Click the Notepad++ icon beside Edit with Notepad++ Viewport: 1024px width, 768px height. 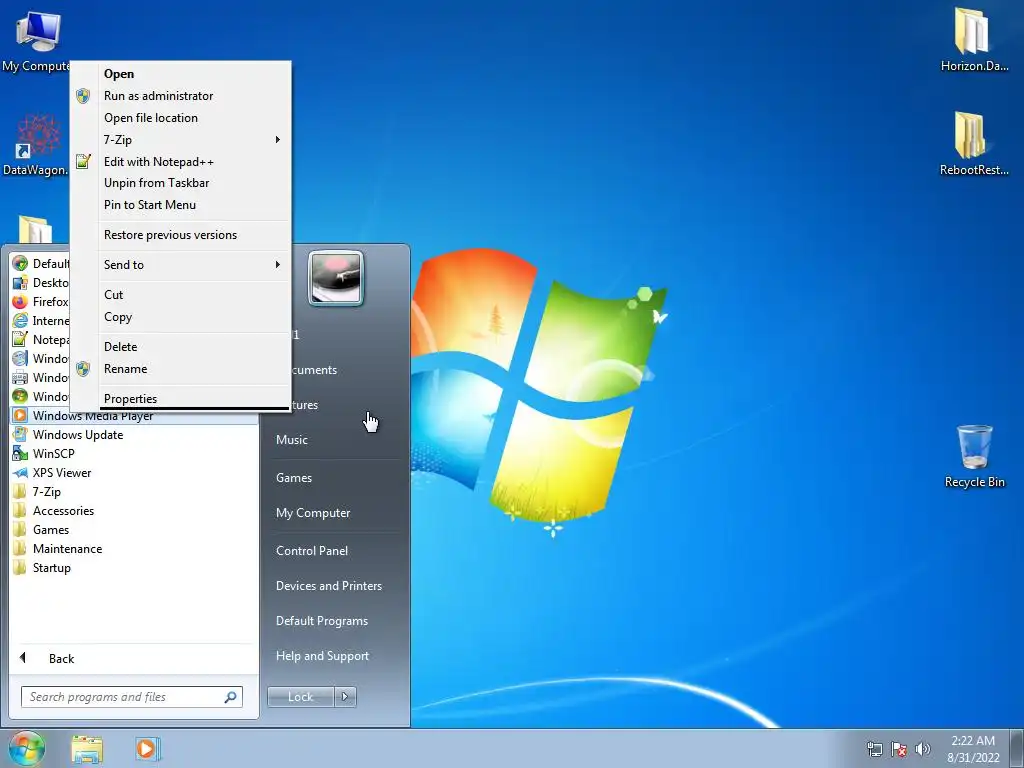pos(83,161)
